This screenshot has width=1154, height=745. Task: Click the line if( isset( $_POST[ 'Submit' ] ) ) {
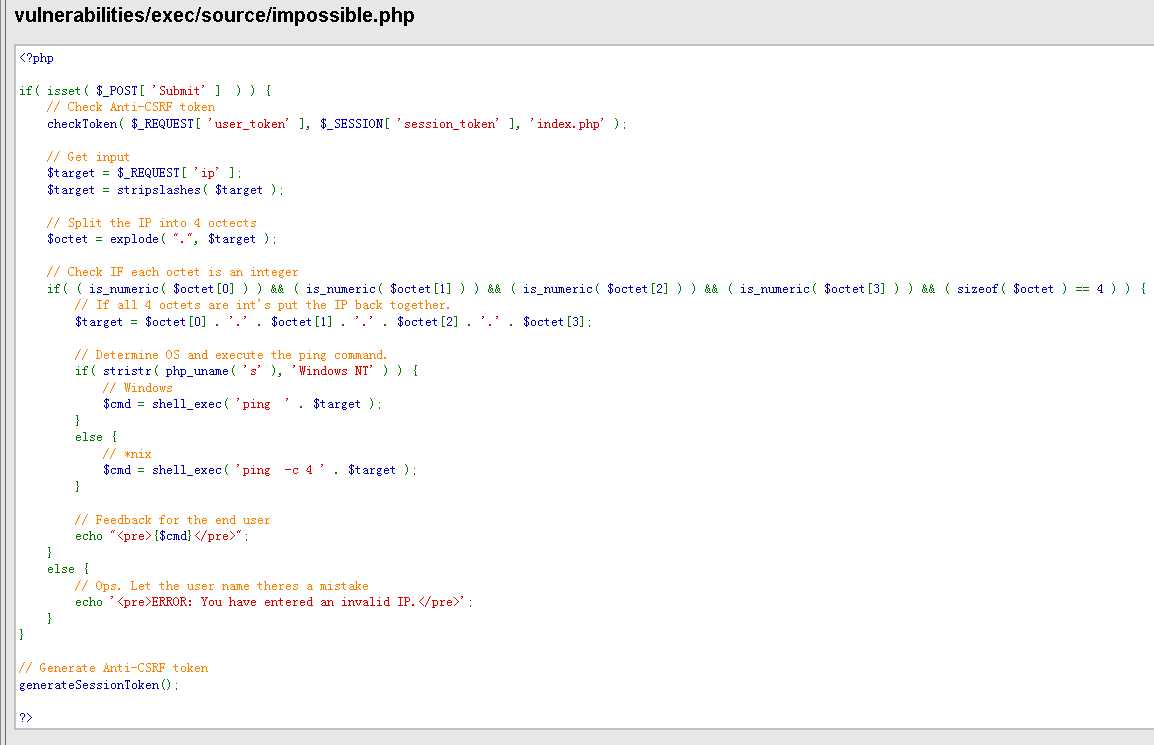145,91
